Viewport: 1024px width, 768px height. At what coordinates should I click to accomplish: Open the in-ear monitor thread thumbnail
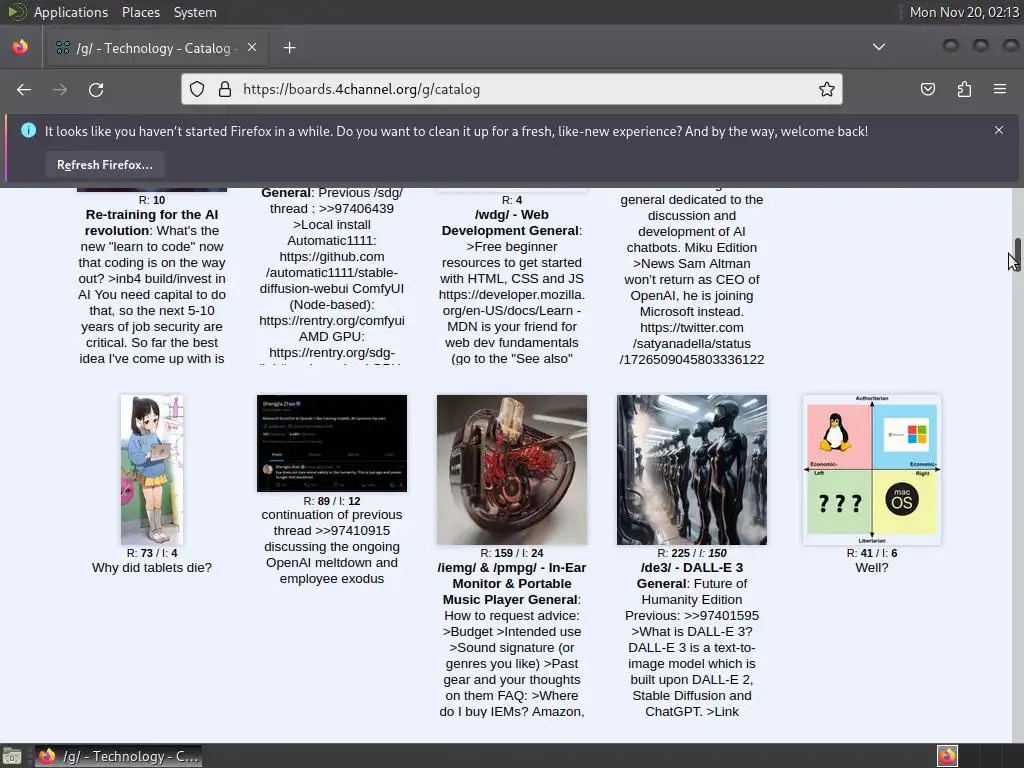[x=512, y=470]
